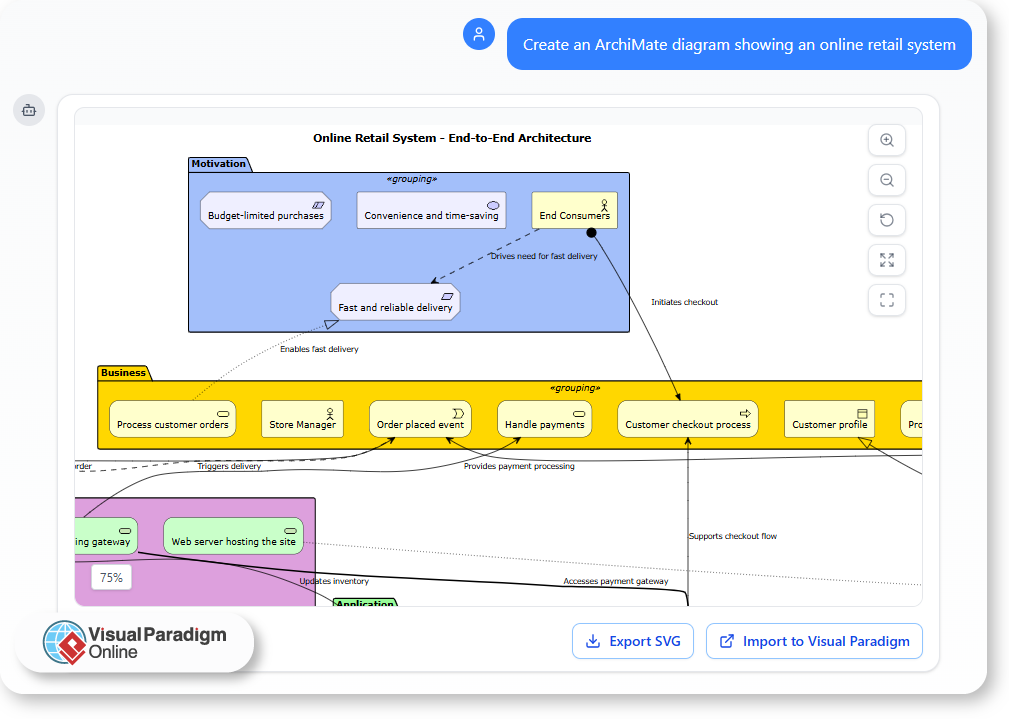Select the Business group label
This screenshot has width=1009, height=719.
123,372
